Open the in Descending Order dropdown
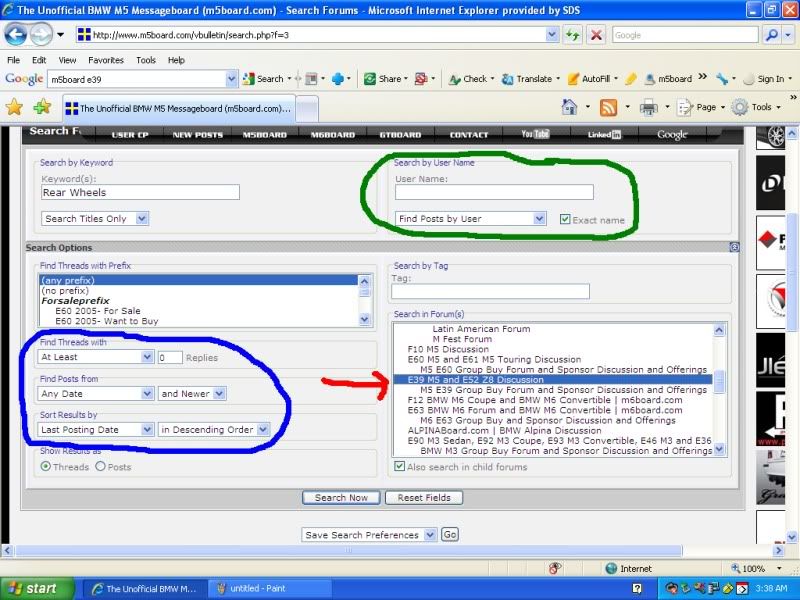 coord(214,430)
